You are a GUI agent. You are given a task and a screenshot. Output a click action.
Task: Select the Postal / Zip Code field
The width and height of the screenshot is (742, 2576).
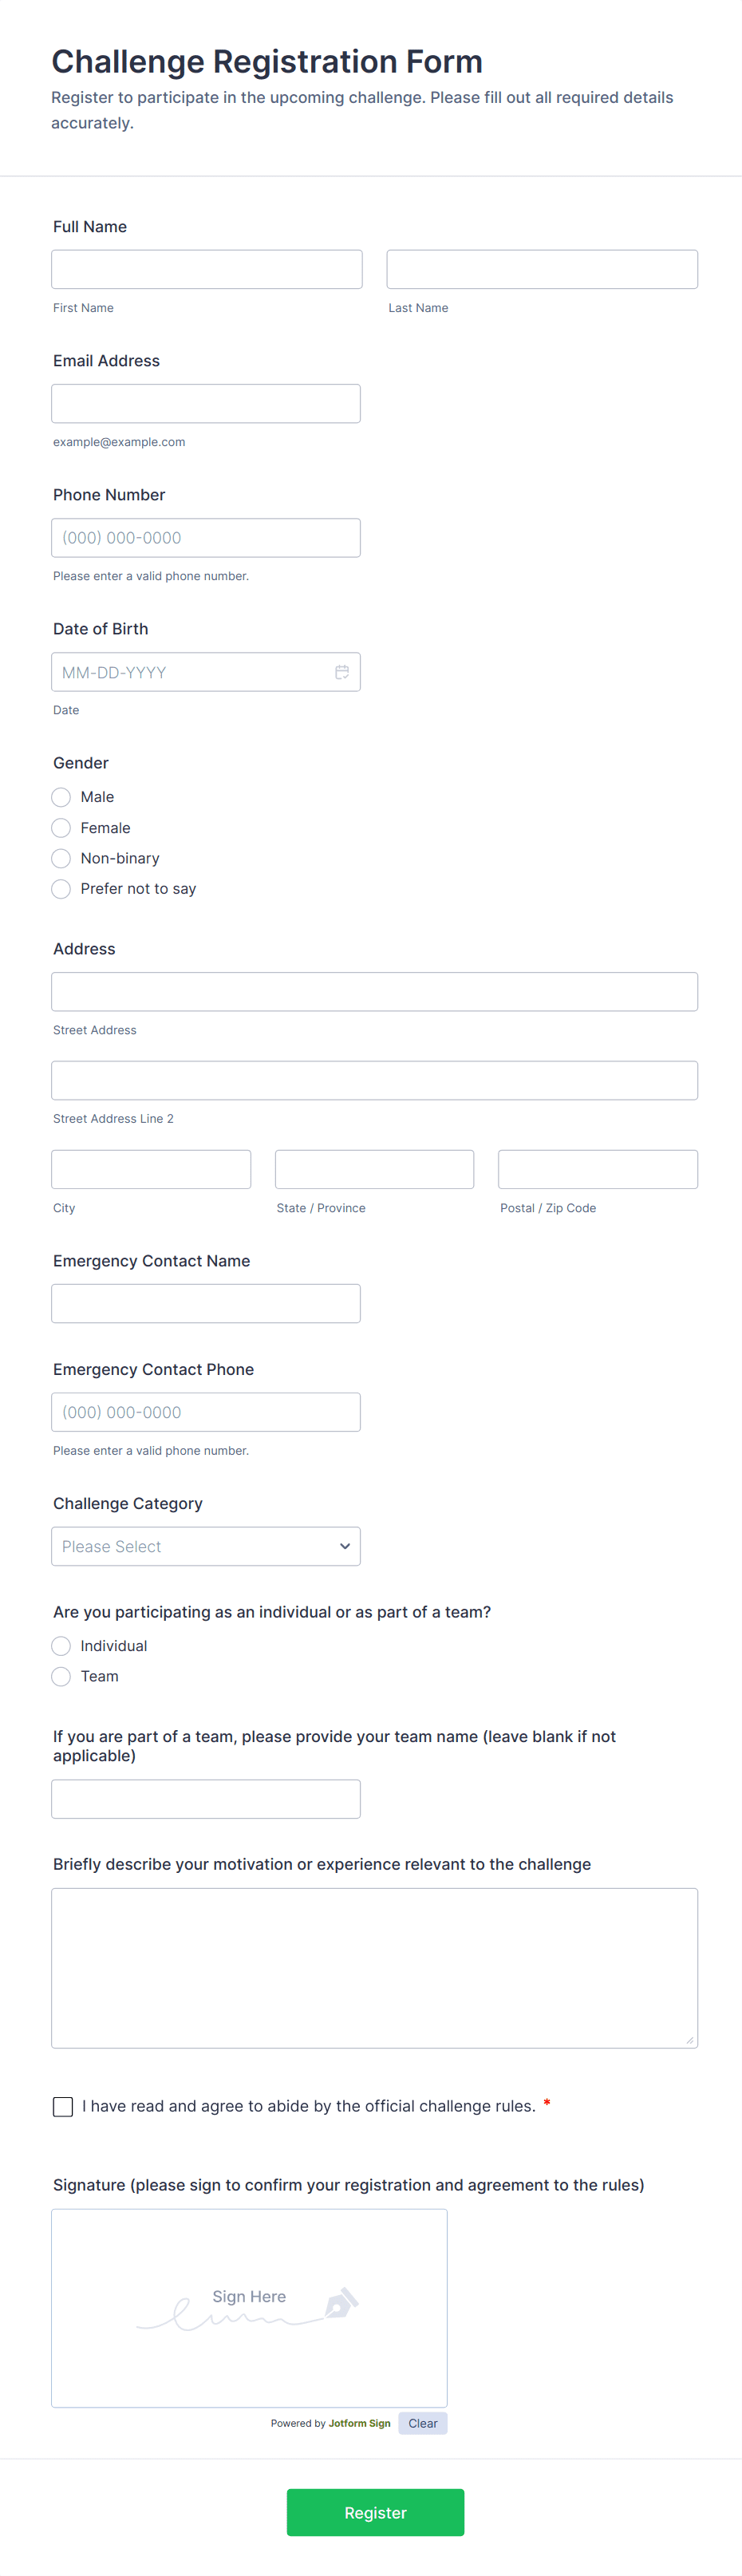[598, 1169]
